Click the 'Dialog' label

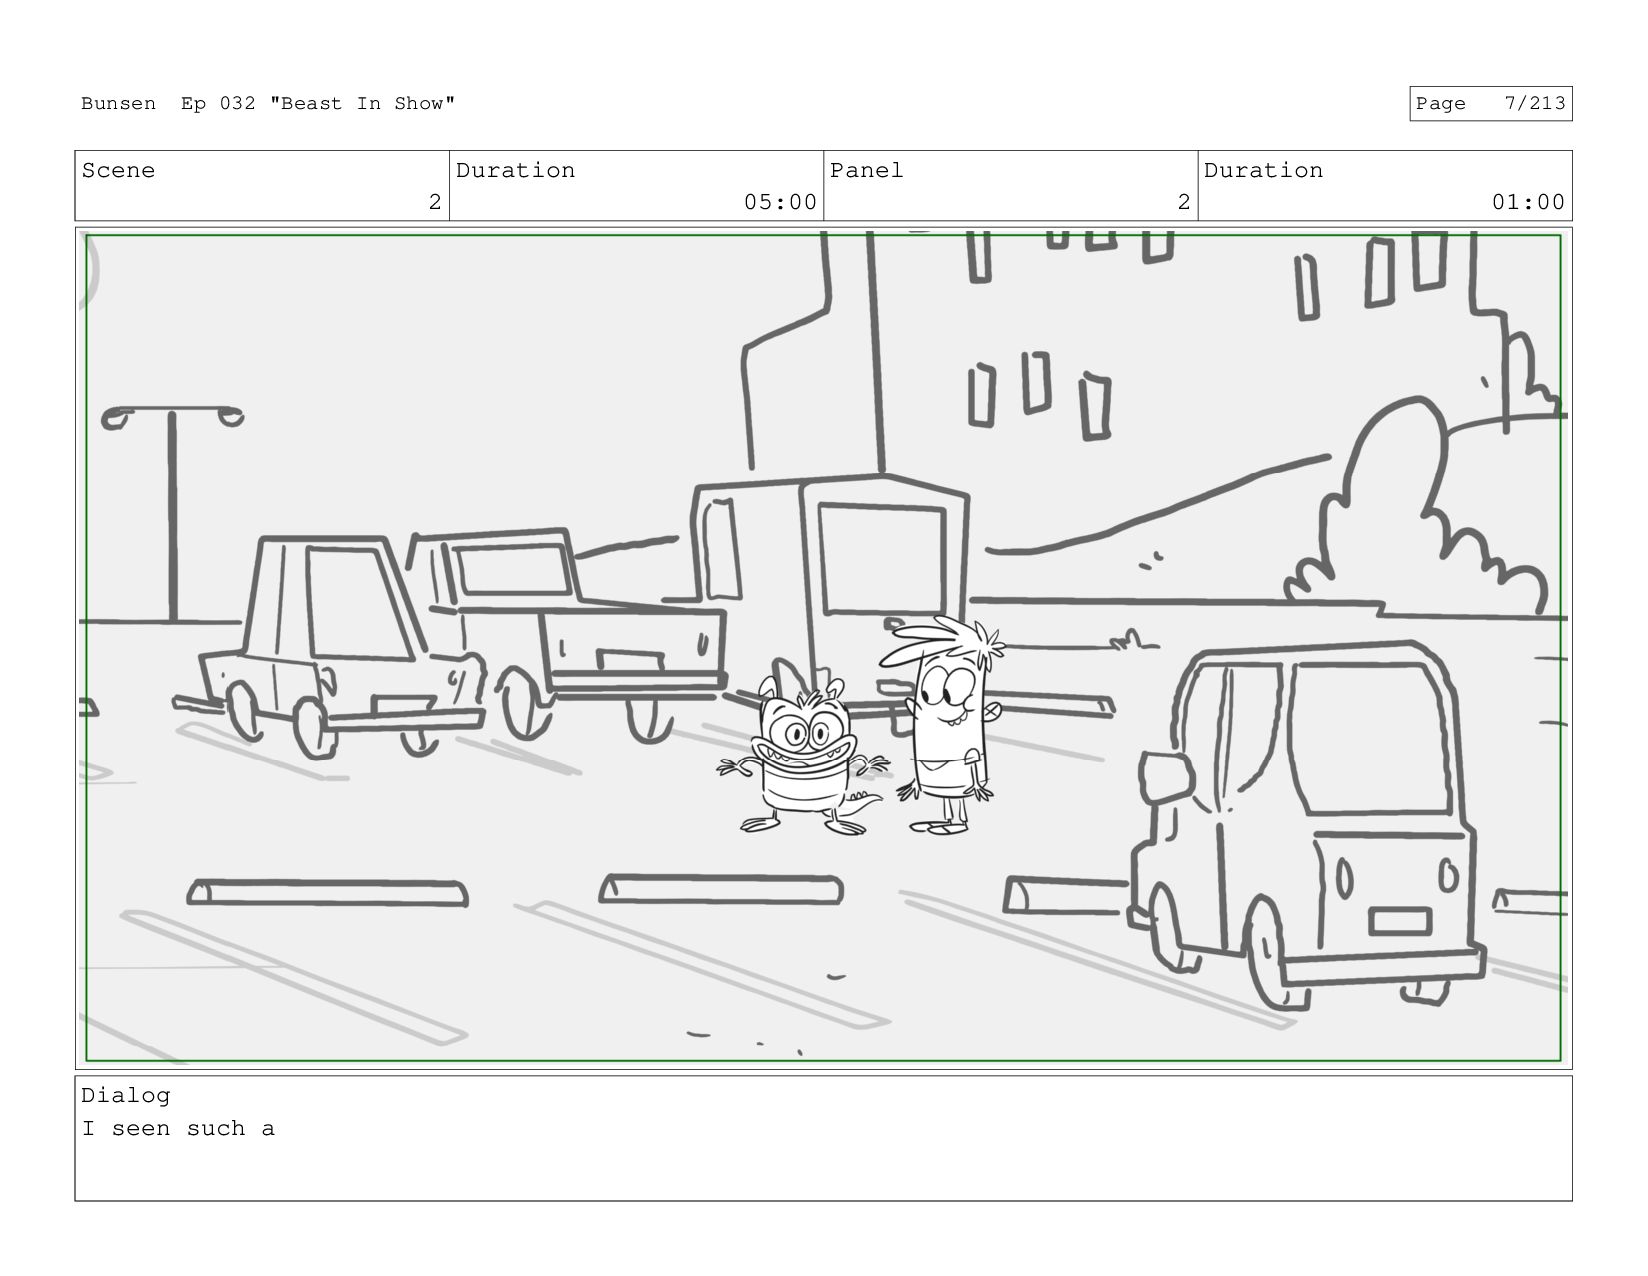(x=126, y=1095)
